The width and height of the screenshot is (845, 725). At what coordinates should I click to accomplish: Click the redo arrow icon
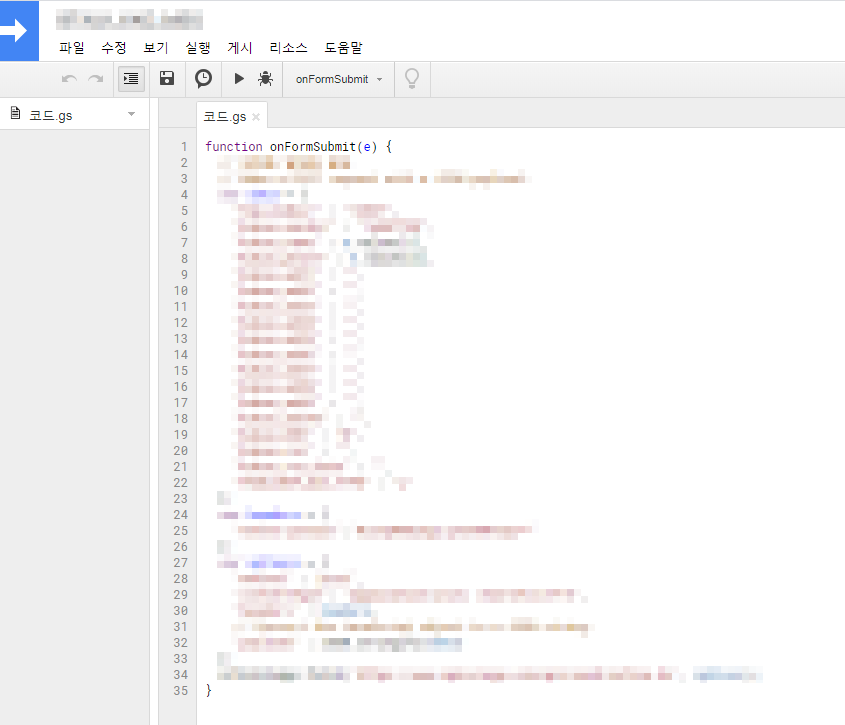(96, 79)
